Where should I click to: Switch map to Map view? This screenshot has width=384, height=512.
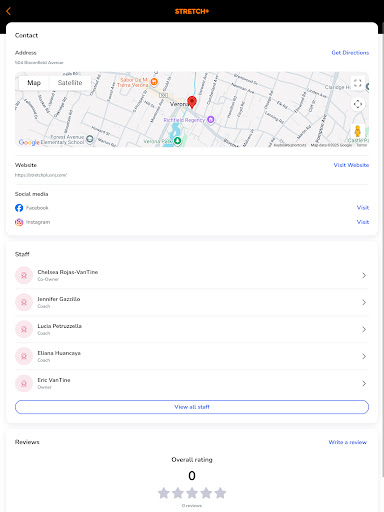coord(34,83)
